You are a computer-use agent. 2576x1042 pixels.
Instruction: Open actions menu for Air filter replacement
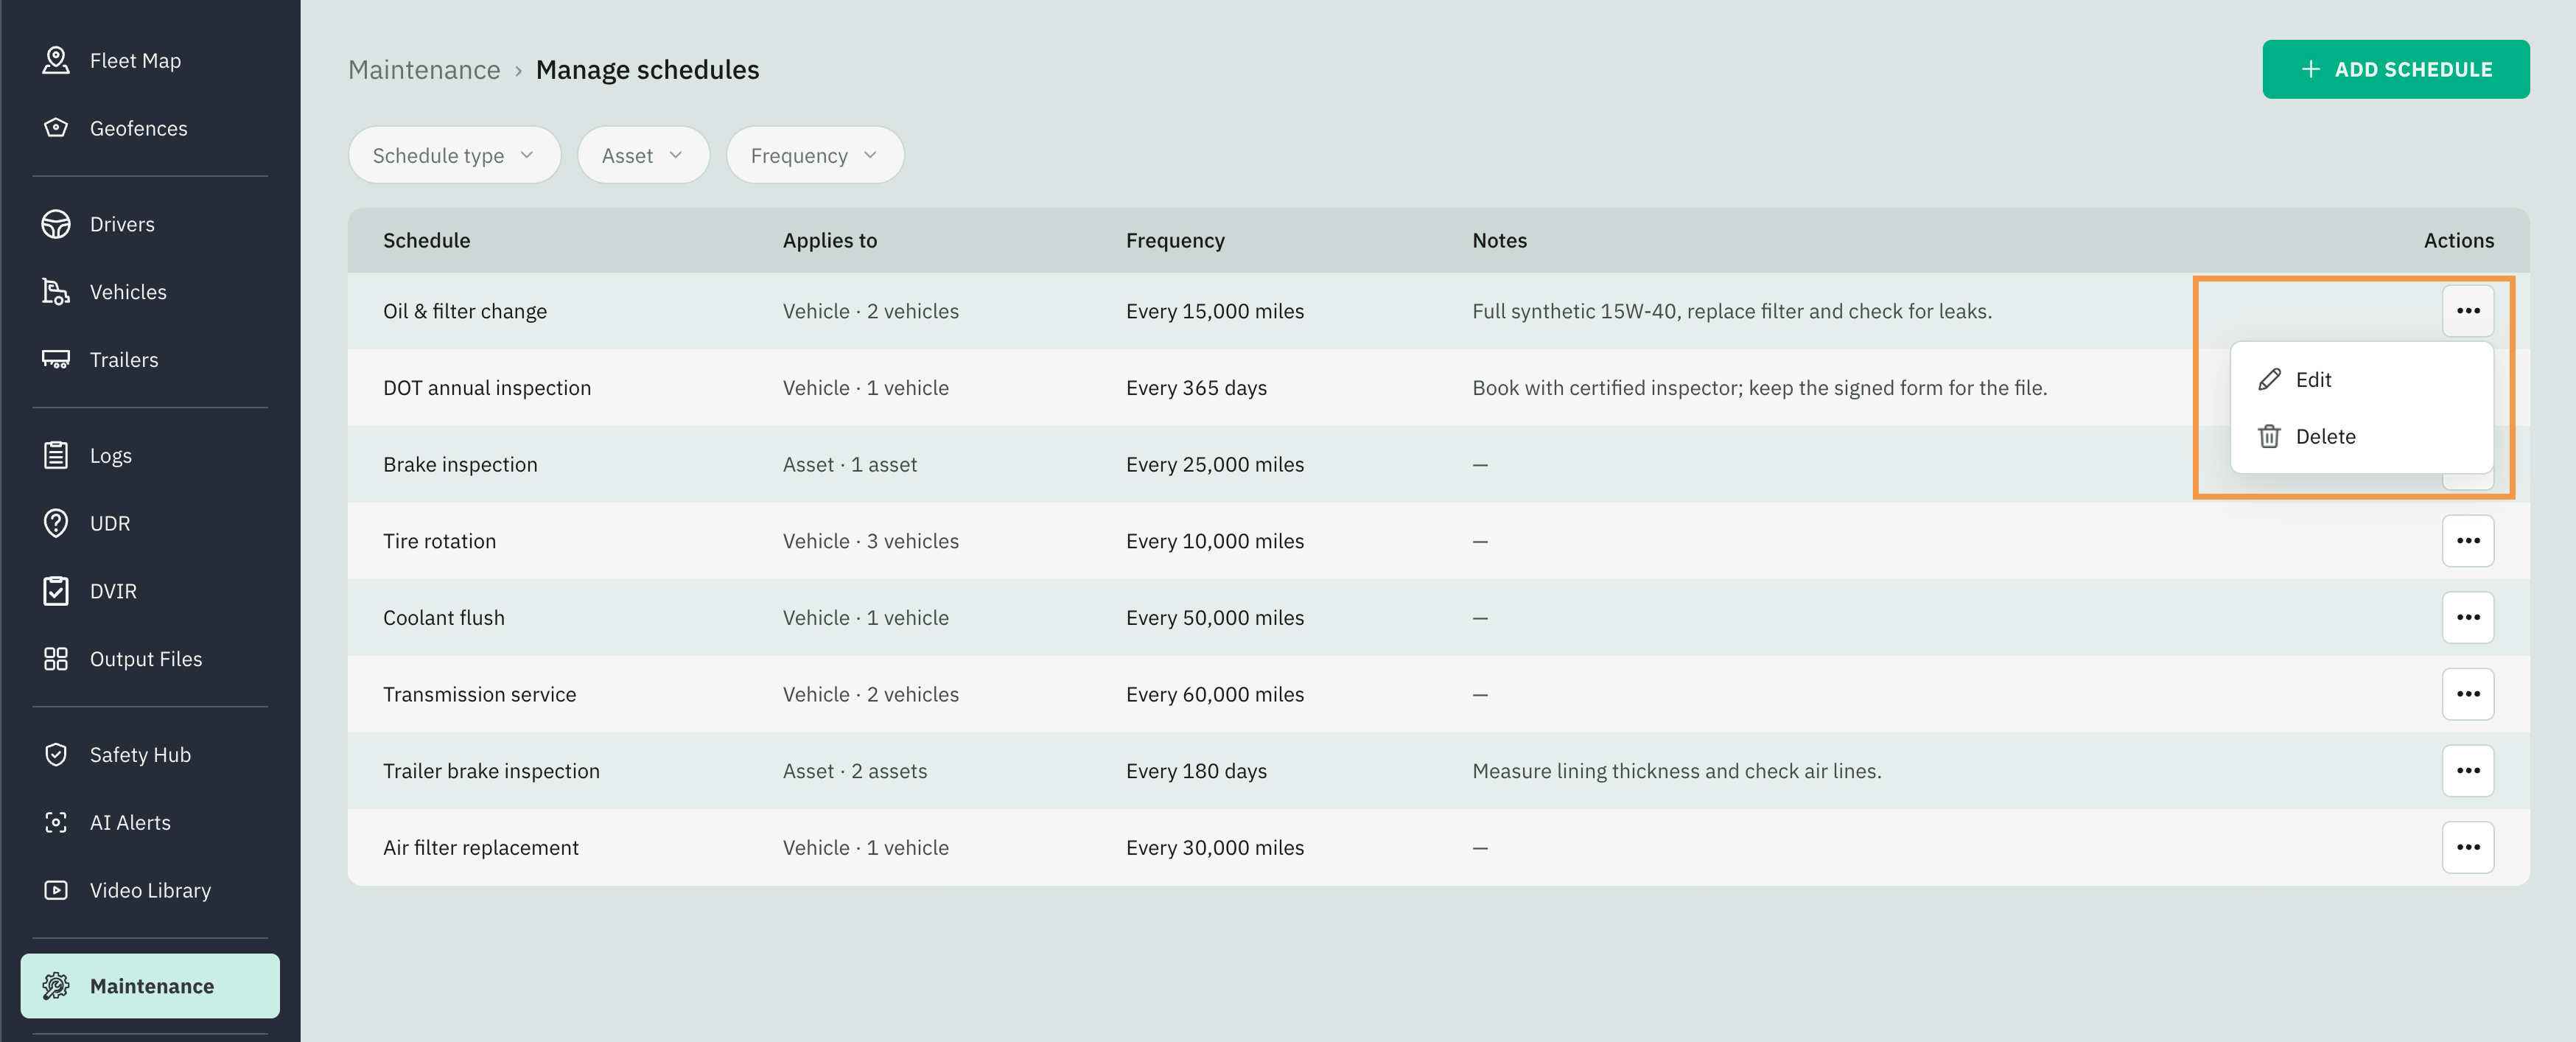[x=2468, y=847]
